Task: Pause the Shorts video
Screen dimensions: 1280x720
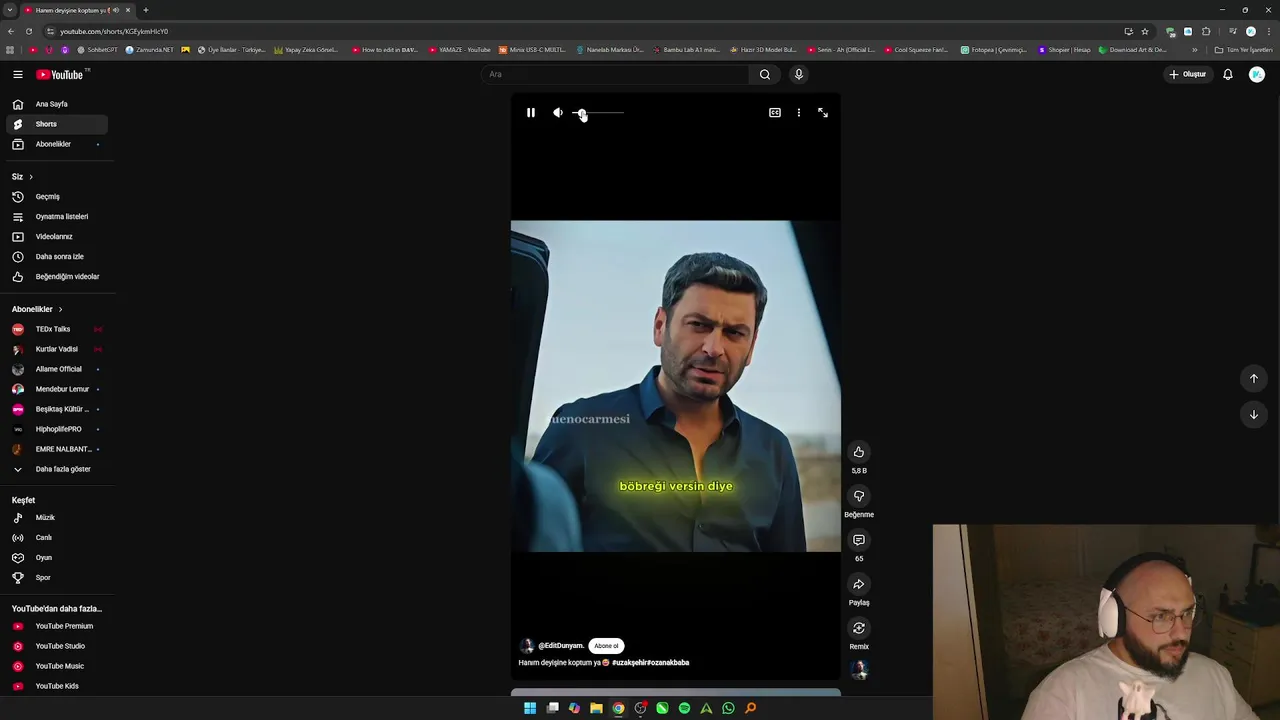Action: click(531, 113)
